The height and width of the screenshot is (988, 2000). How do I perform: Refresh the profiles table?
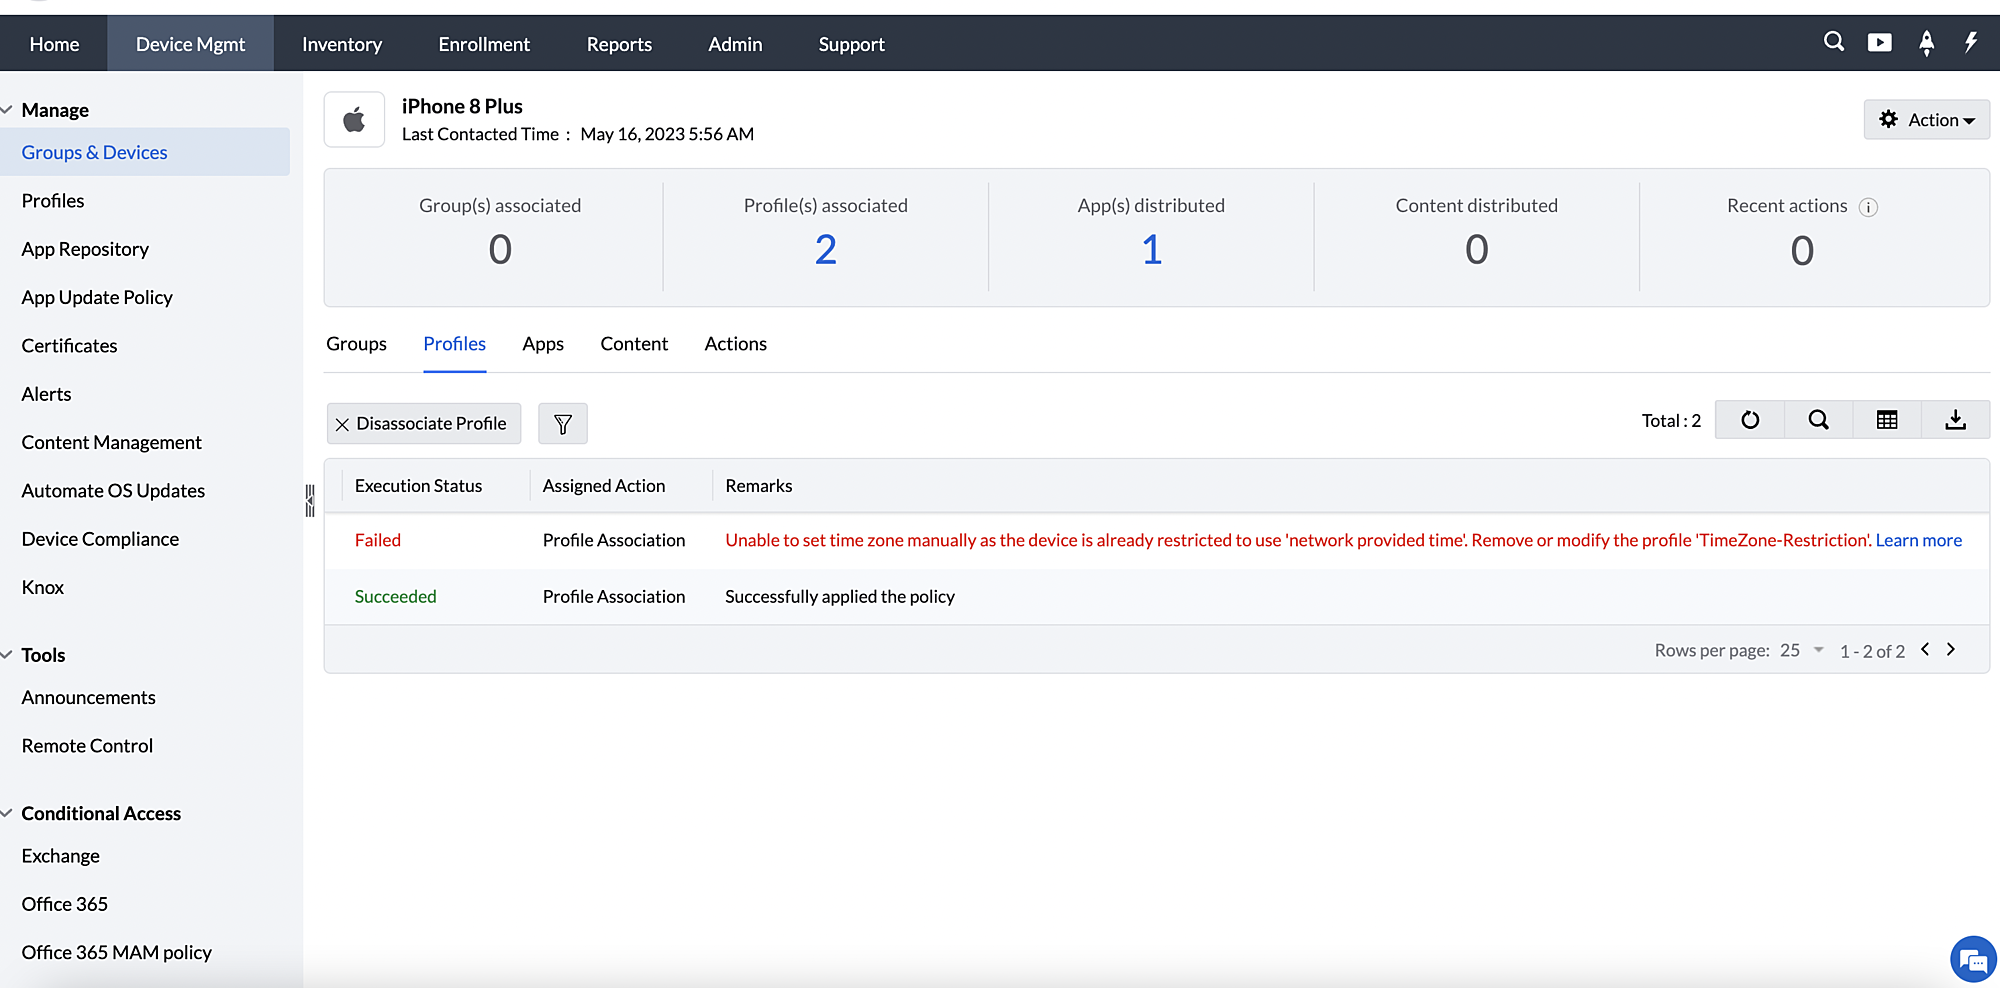click(1750, 420)
